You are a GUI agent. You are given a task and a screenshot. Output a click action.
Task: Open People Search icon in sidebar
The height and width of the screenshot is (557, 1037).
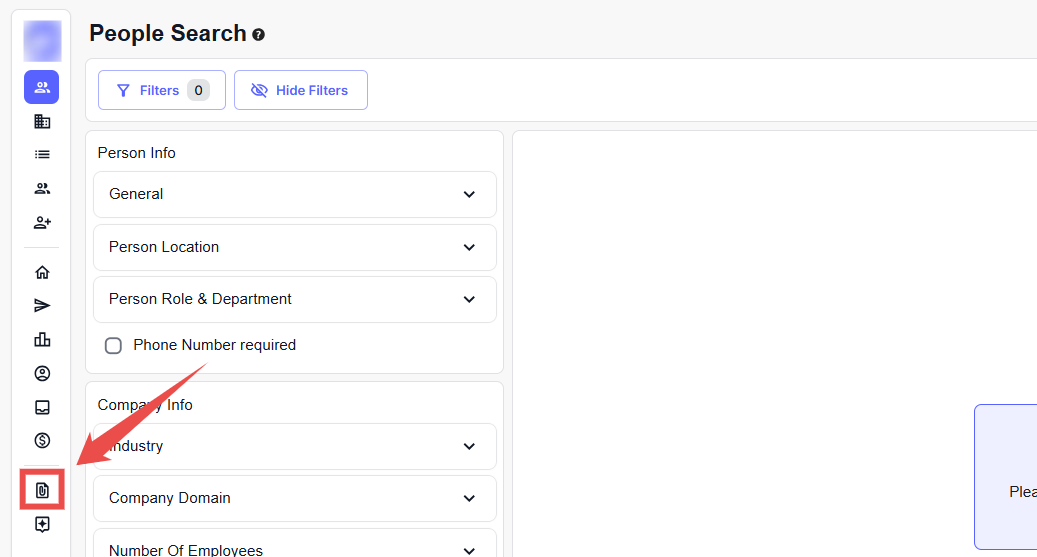tap(42, 87)
